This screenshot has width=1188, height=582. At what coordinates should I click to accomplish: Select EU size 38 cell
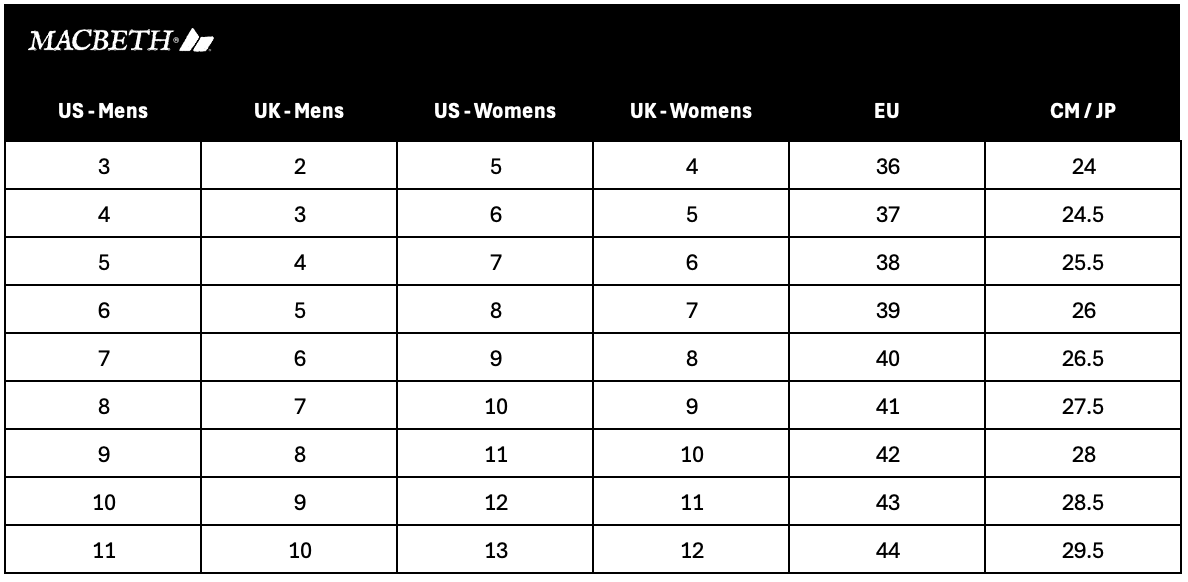pyautogui.click(x=887, y=263)
